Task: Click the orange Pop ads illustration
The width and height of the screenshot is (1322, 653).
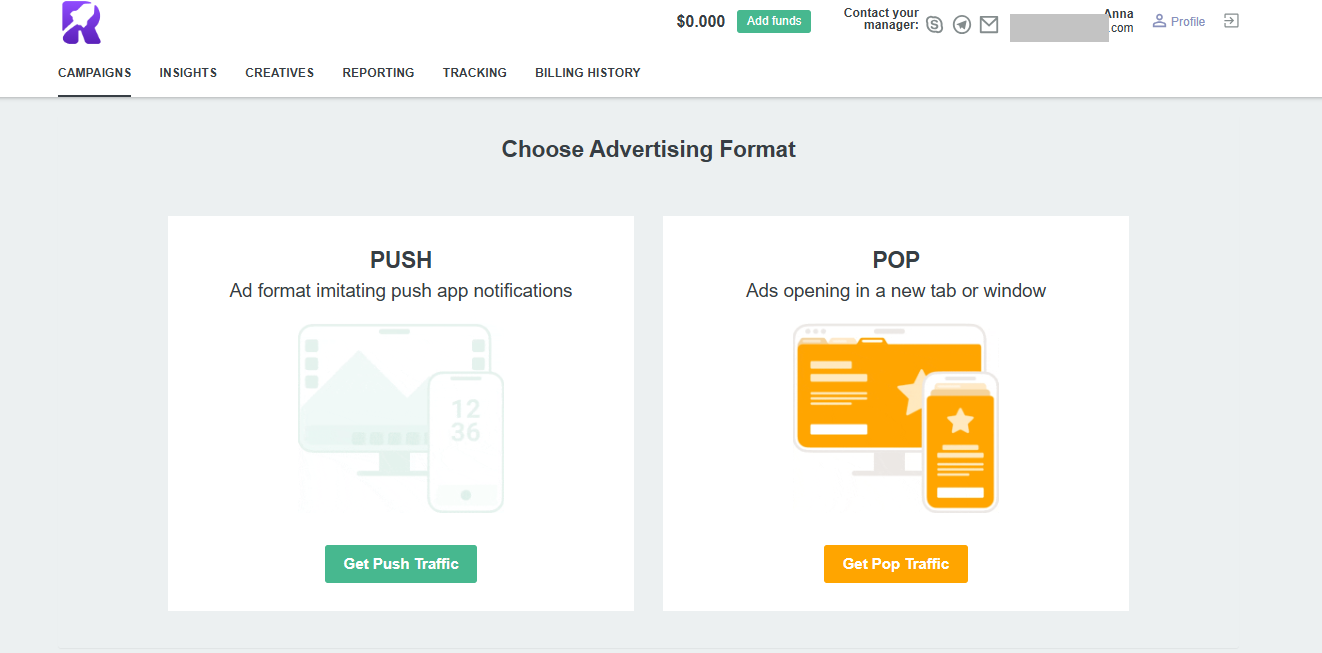Action: (896, 418)
